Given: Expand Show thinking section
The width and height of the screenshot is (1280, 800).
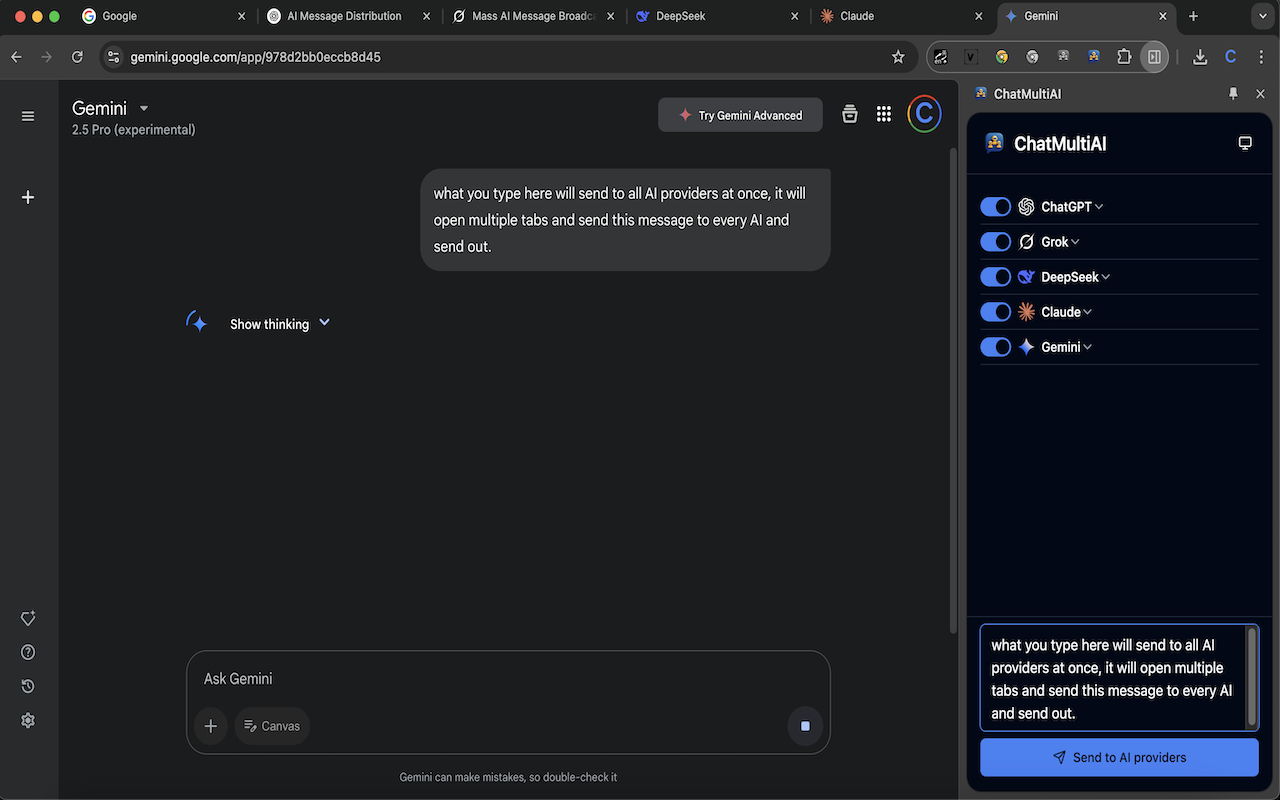Looking at the screenshot, I should click(280, 324).
